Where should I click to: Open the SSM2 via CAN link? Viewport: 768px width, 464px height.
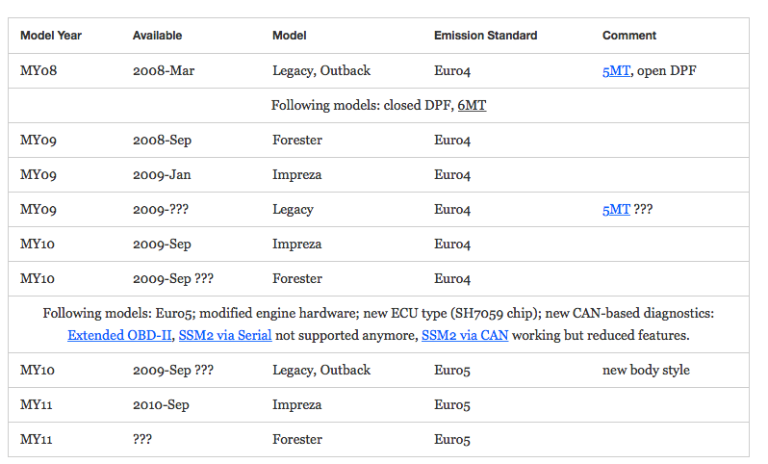pyautogui.click(x=465, y=335)
